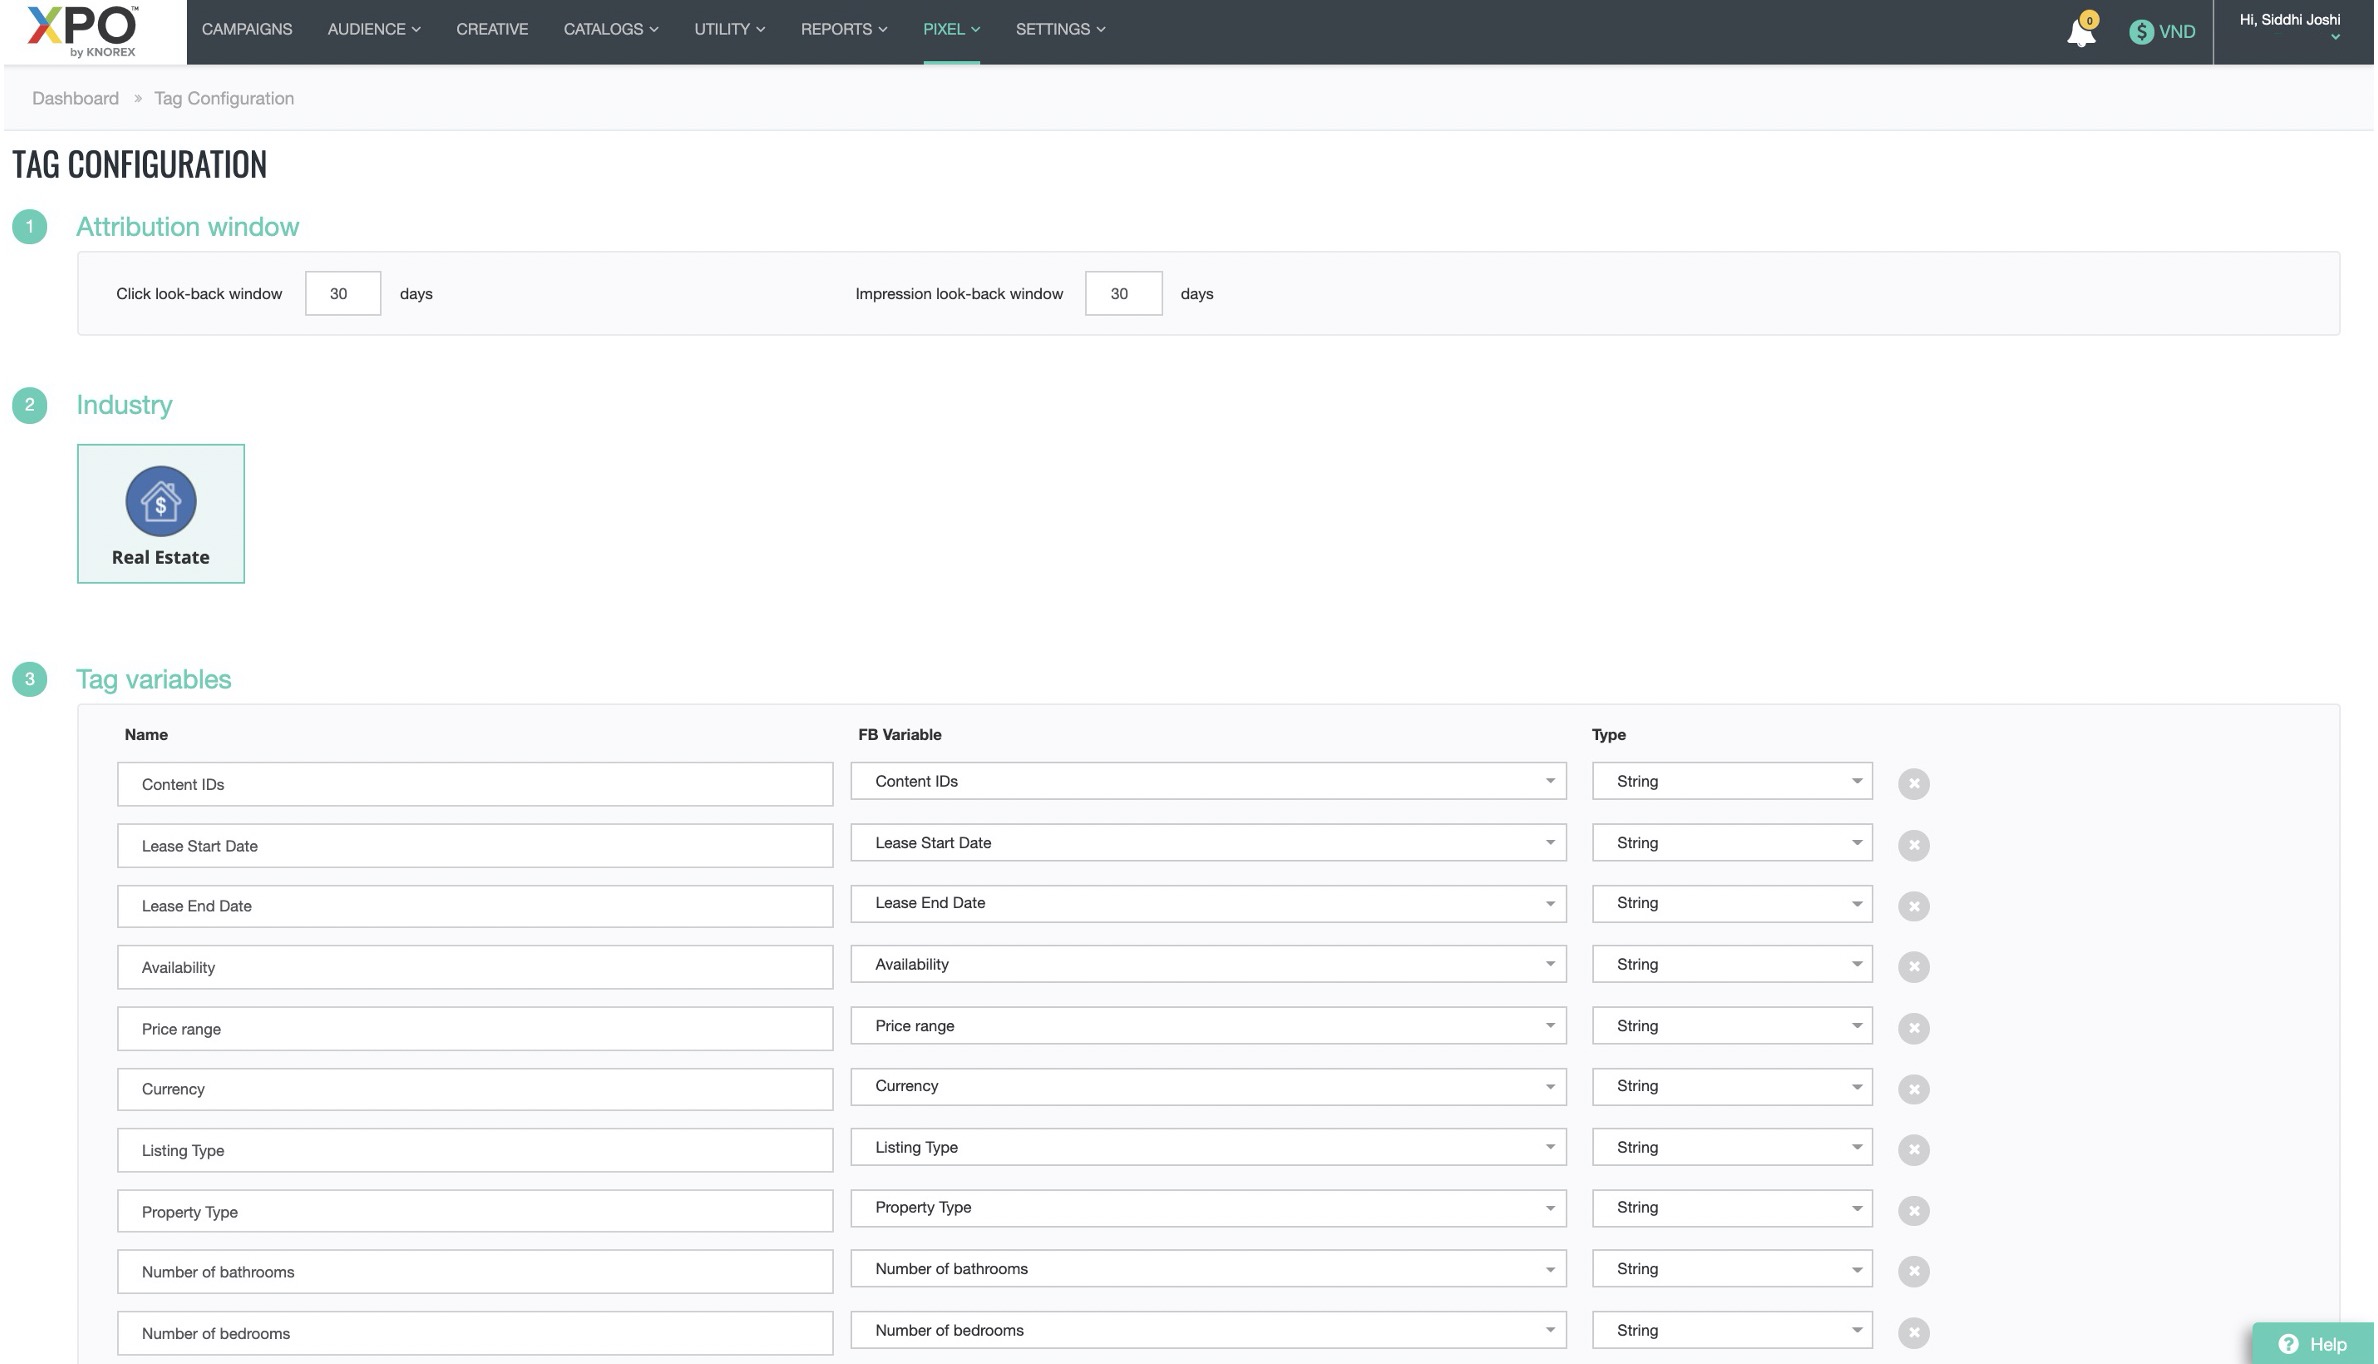Image resolution: width=2378 pixels, height=1364 pixels.
Task: Click the Number of bathrooms name field
Action: click(474, 1272)
